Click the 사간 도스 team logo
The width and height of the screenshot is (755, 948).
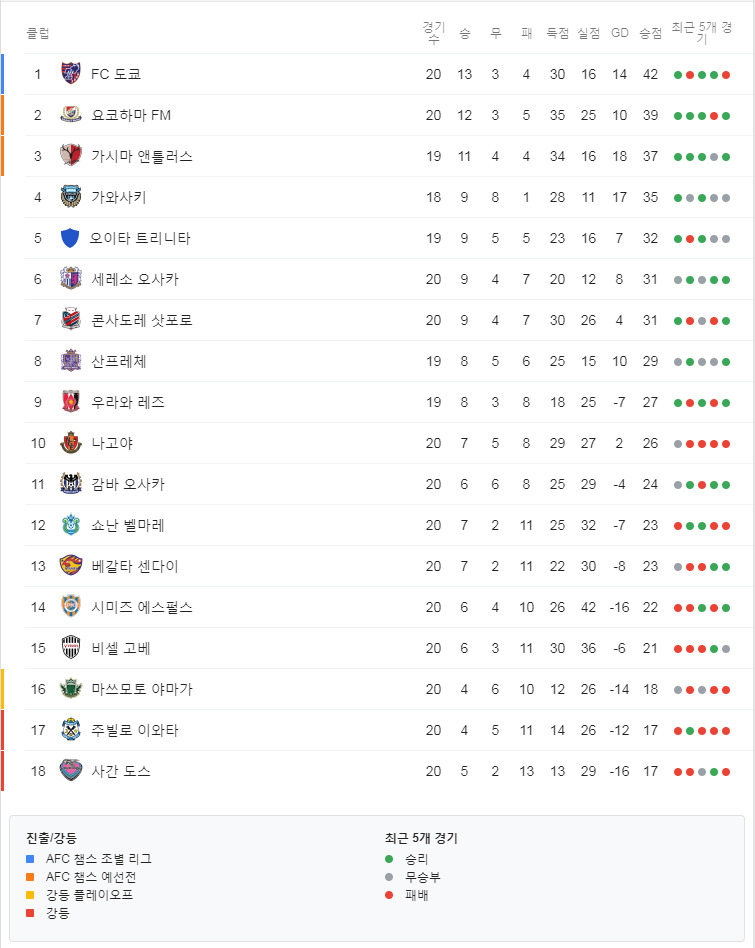coord(70,771)
